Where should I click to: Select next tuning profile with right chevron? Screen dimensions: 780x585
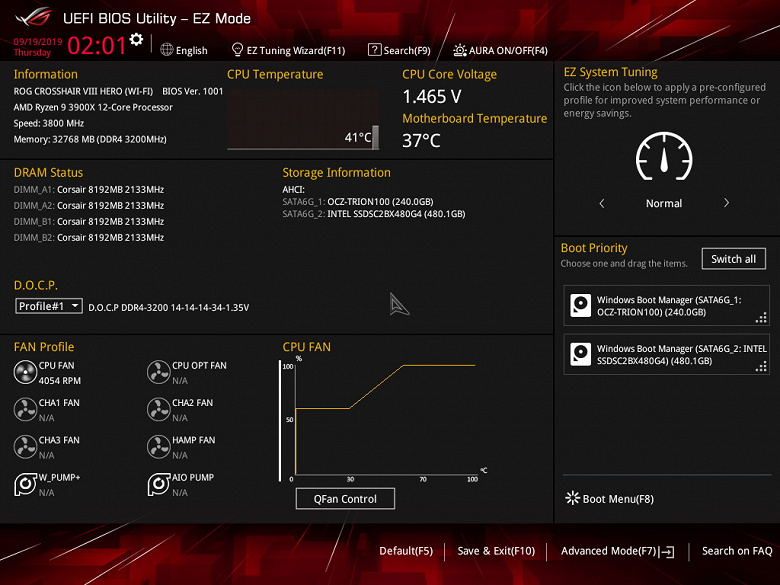[726, 203]
